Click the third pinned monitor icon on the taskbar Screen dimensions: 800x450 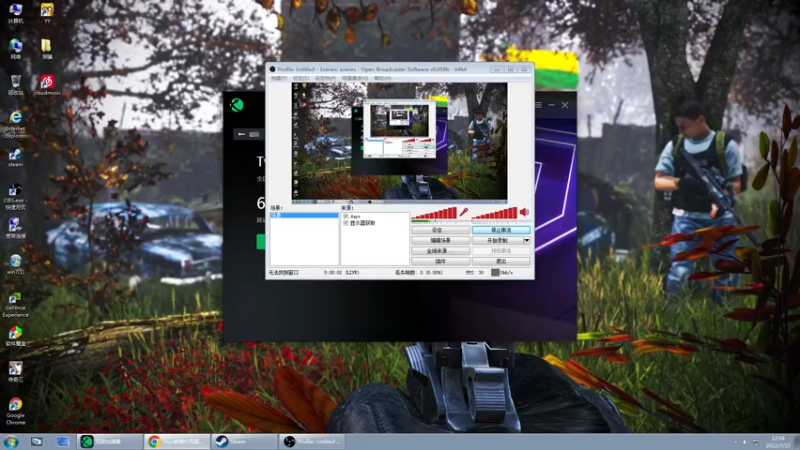[62, 441]
